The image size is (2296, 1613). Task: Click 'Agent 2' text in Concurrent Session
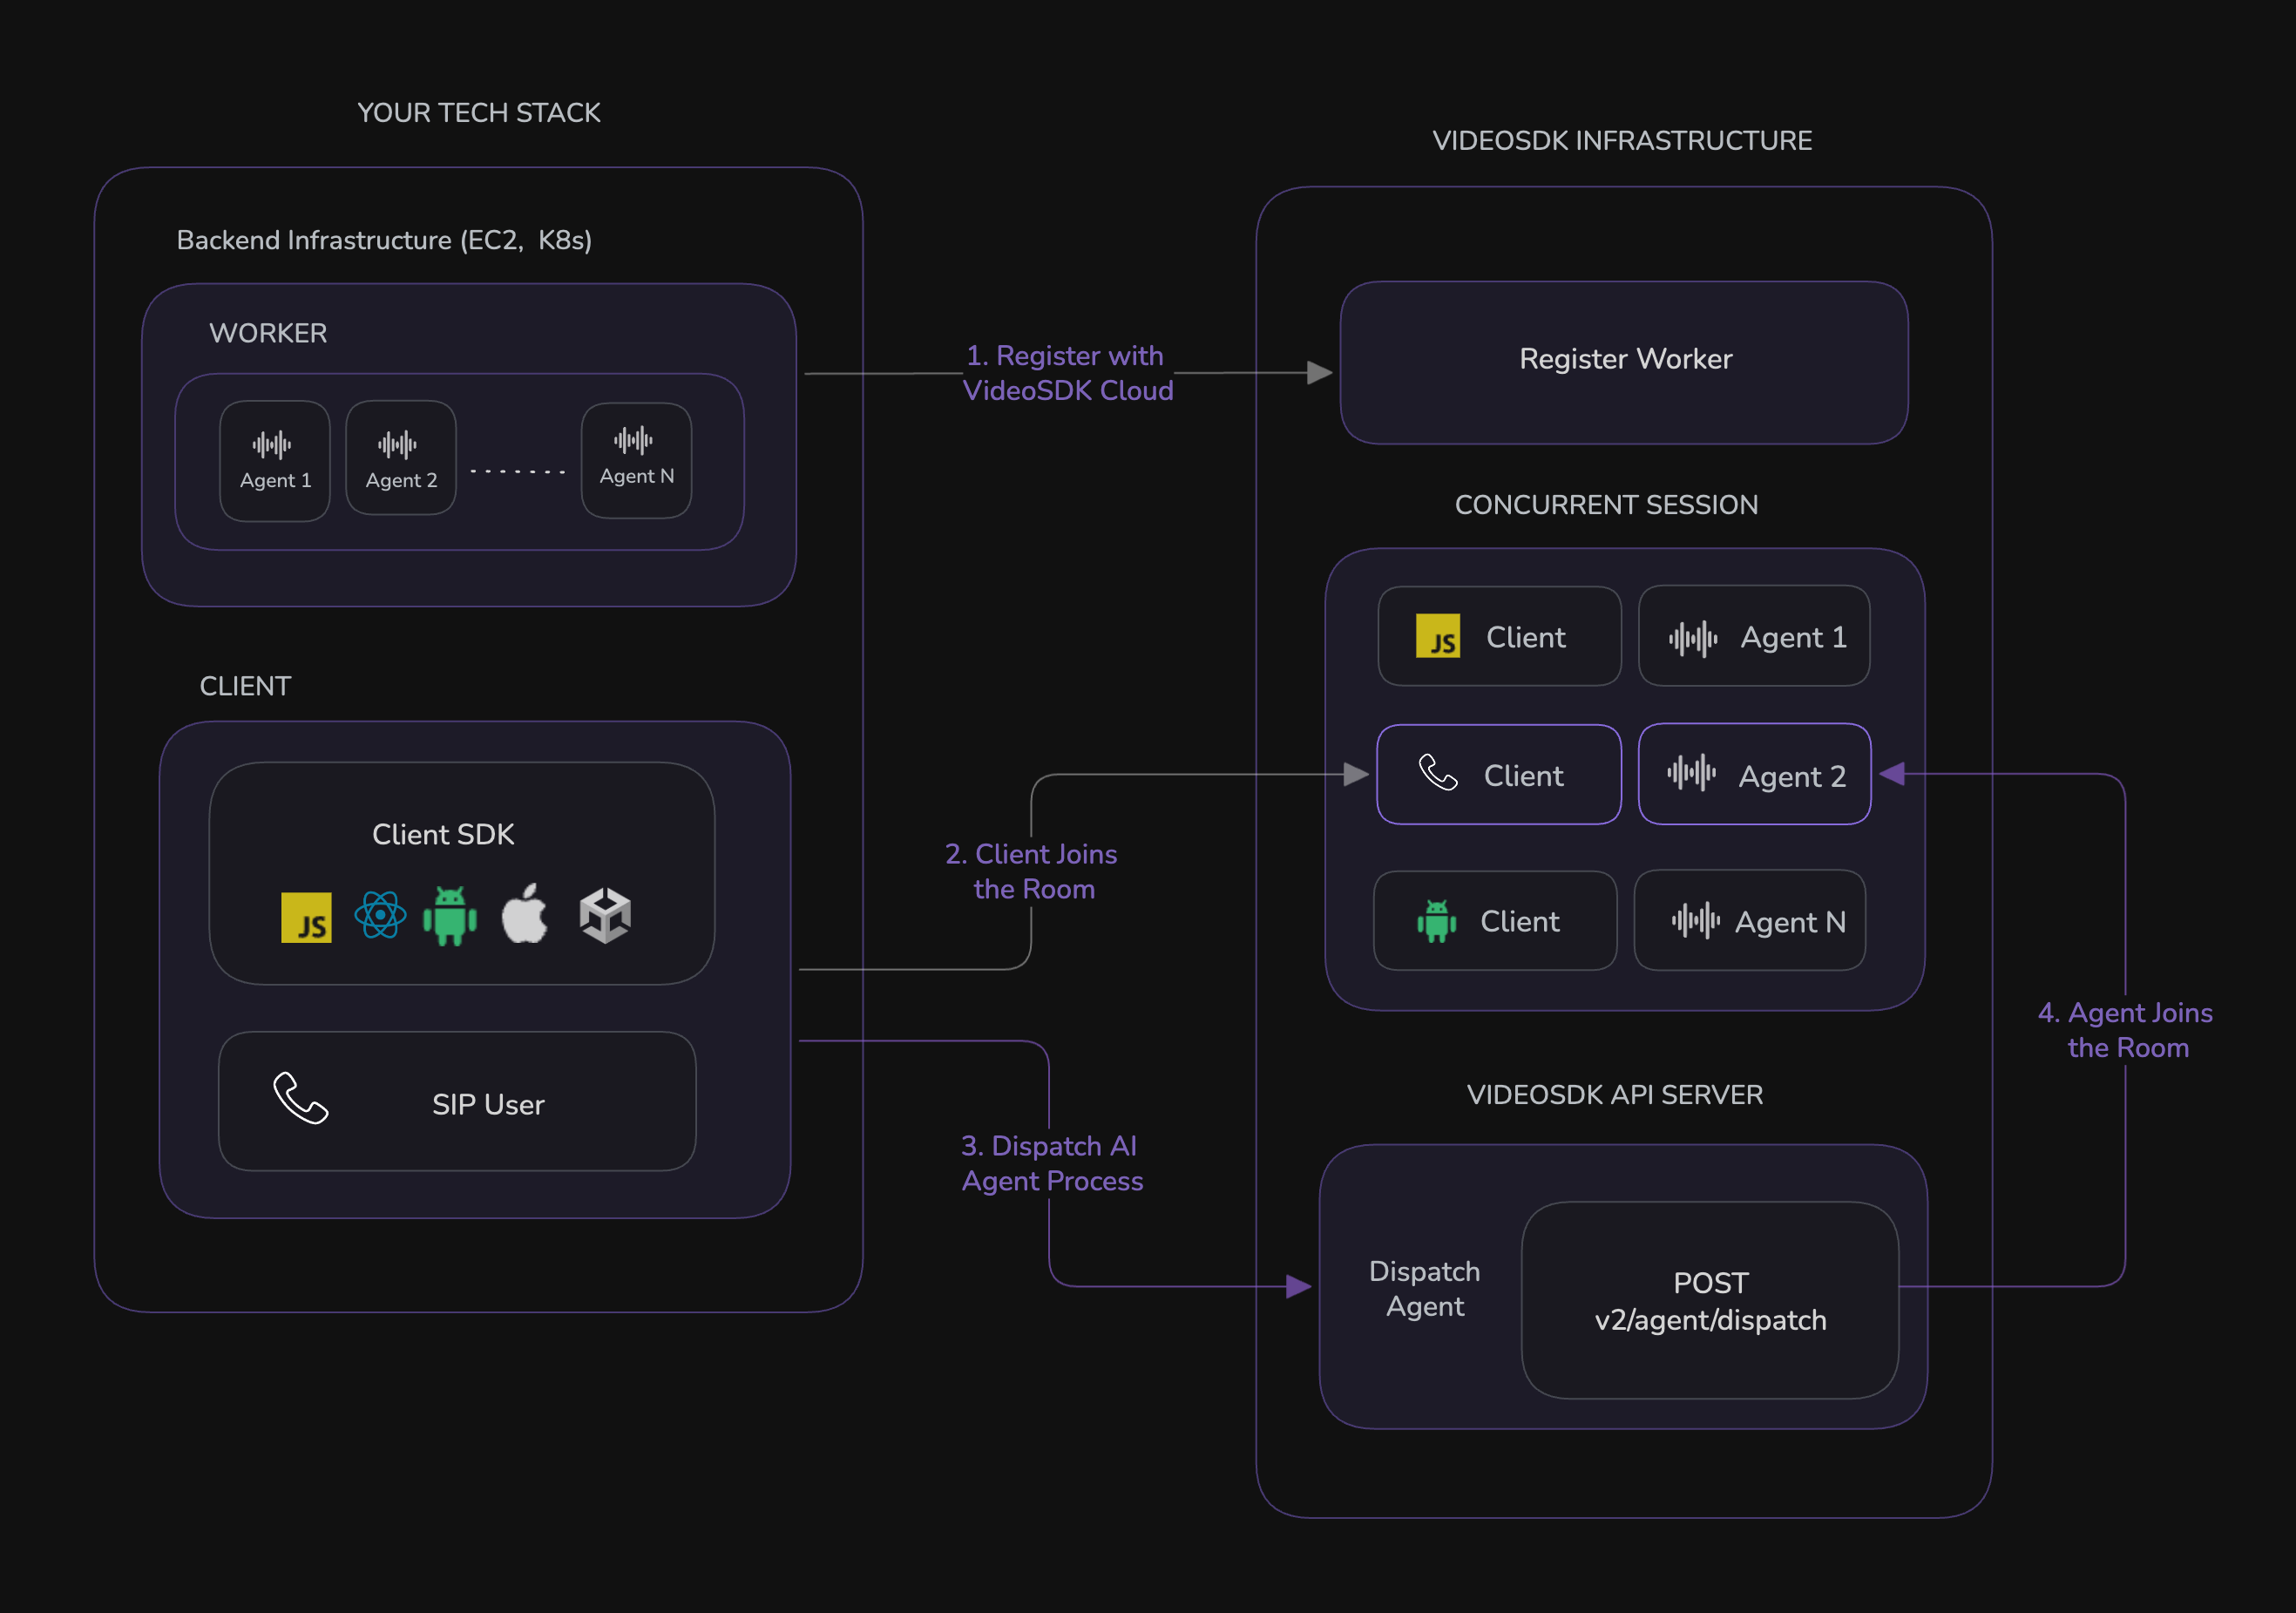click(x=1792, y=776)
